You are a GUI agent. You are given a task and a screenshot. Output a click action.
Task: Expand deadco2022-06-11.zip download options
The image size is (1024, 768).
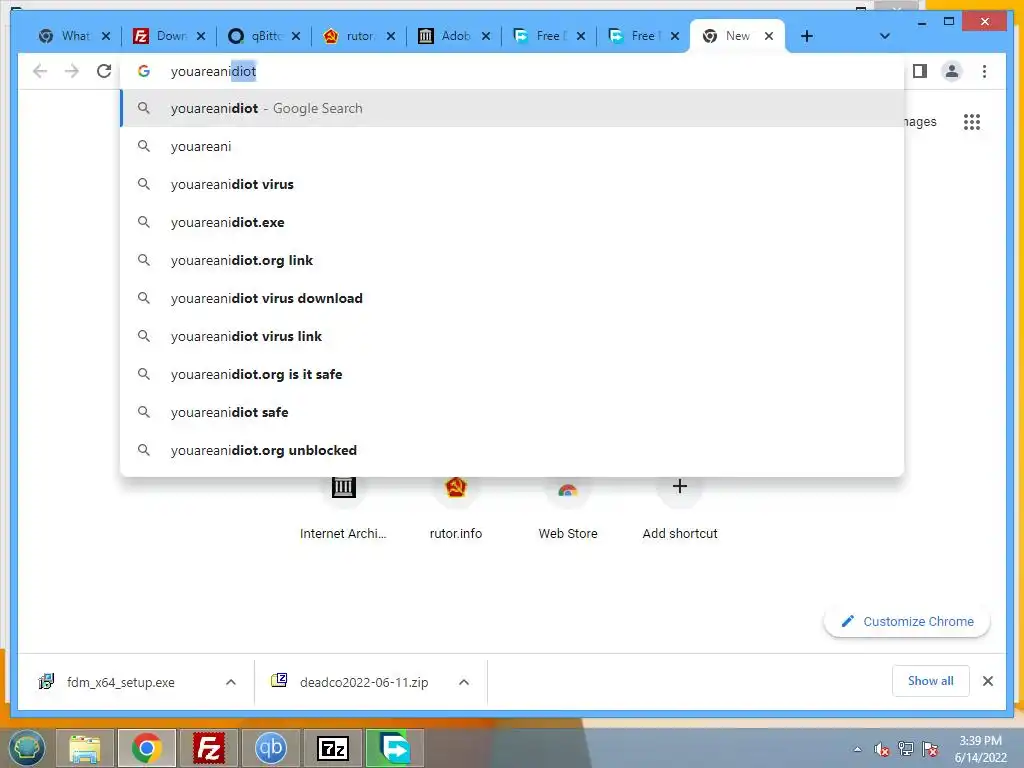[x=464, y=682]
